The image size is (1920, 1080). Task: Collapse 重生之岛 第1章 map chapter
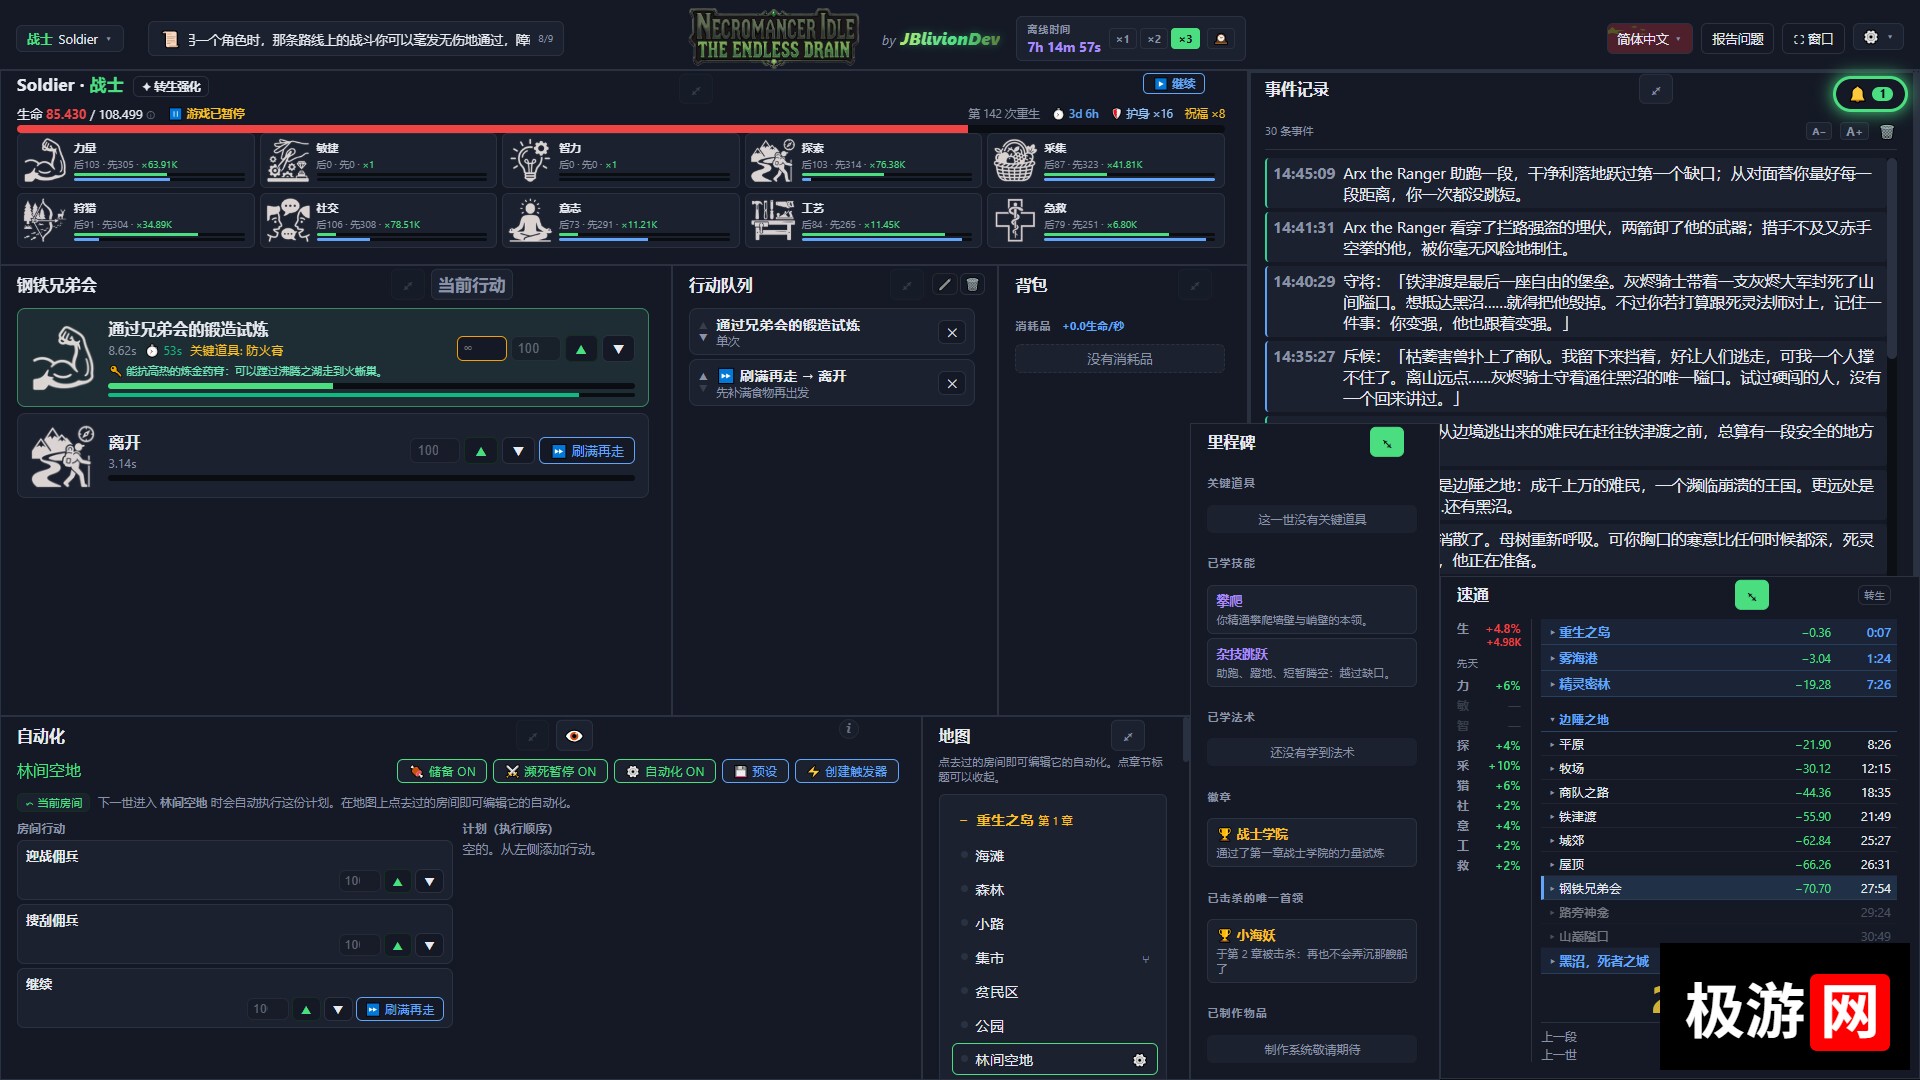point(1018,820)
